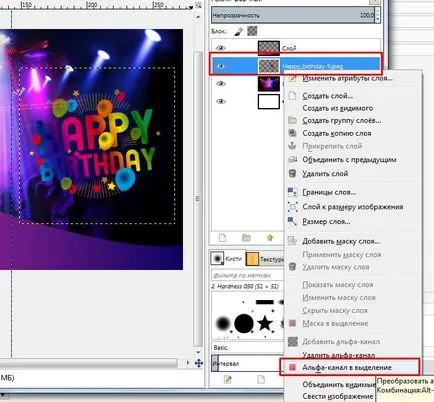The width and height of the screenshot is (434, 402).
Task: Click the brush filter by tags field
Action: click(247, 275)
